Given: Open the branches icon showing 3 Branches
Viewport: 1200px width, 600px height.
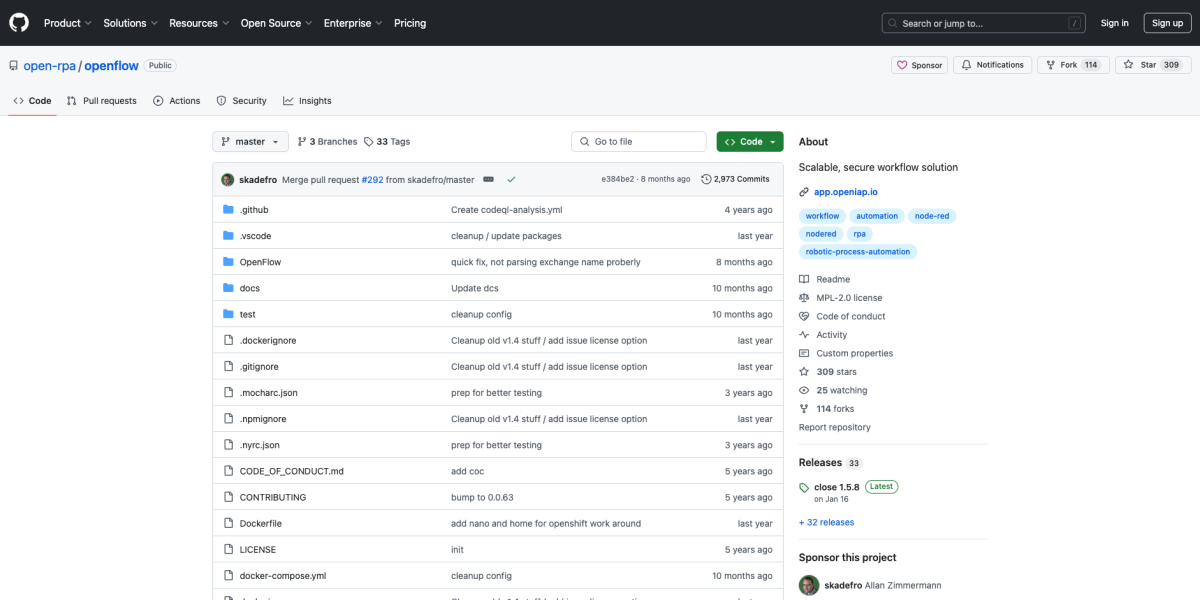Looking at the screenshot, I should tap(302, 142).
